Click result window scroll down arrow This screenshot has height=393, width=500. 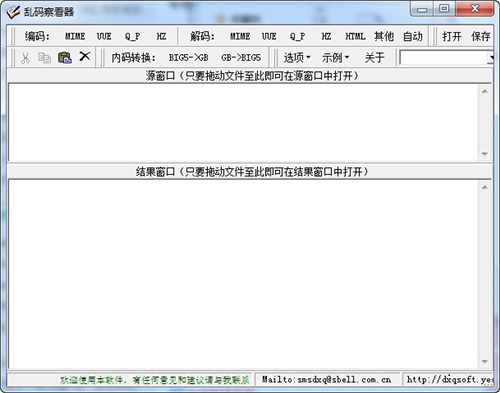pos(485,361)
